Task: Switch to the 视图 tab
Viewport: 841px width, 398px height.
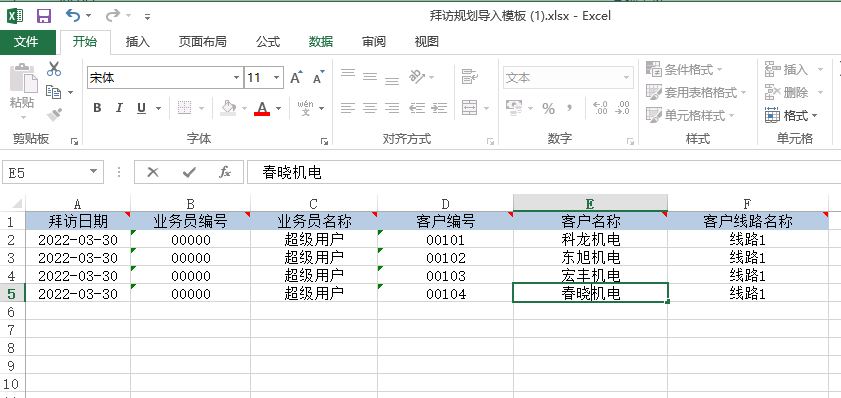Action: (426, 42)
